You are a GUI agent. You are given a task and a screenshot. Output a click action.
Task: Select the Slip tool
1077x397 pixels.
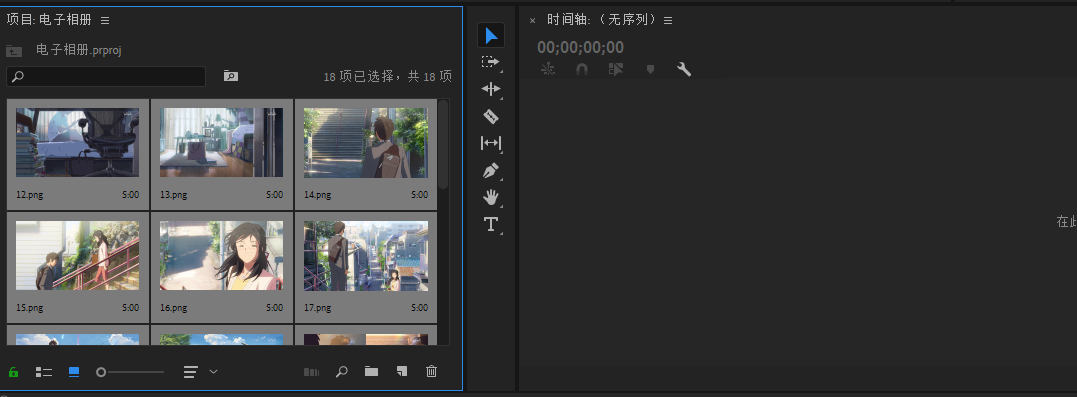[490, 143]
